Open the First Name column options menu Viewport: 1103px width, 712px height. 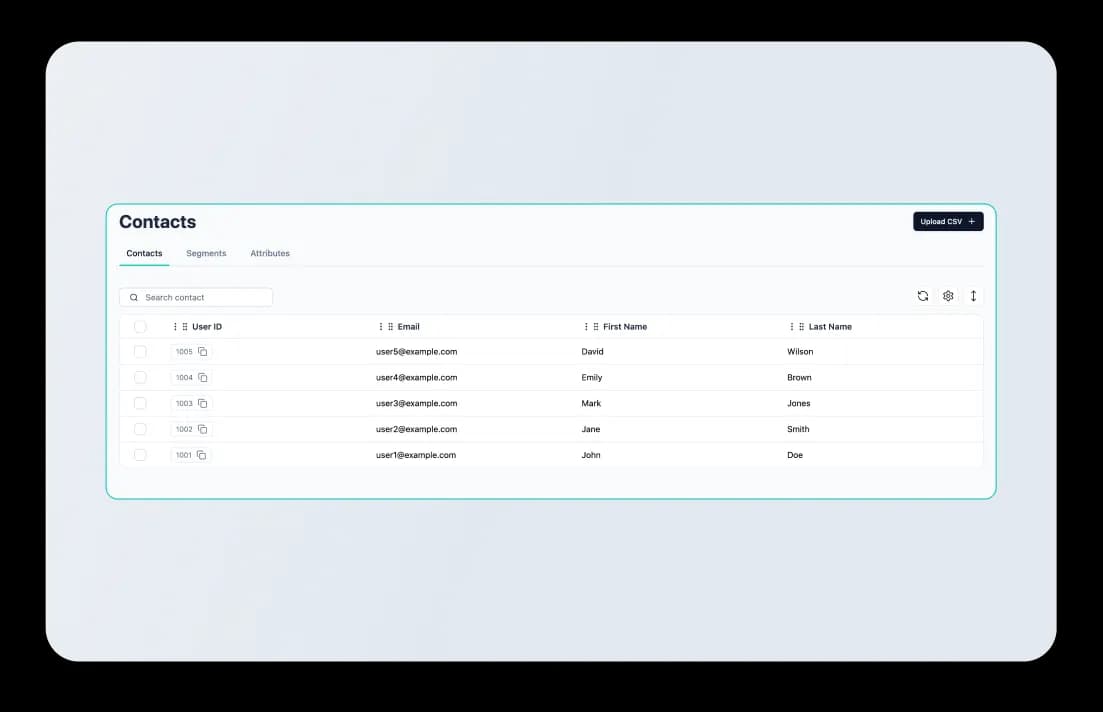pos(586,326)
